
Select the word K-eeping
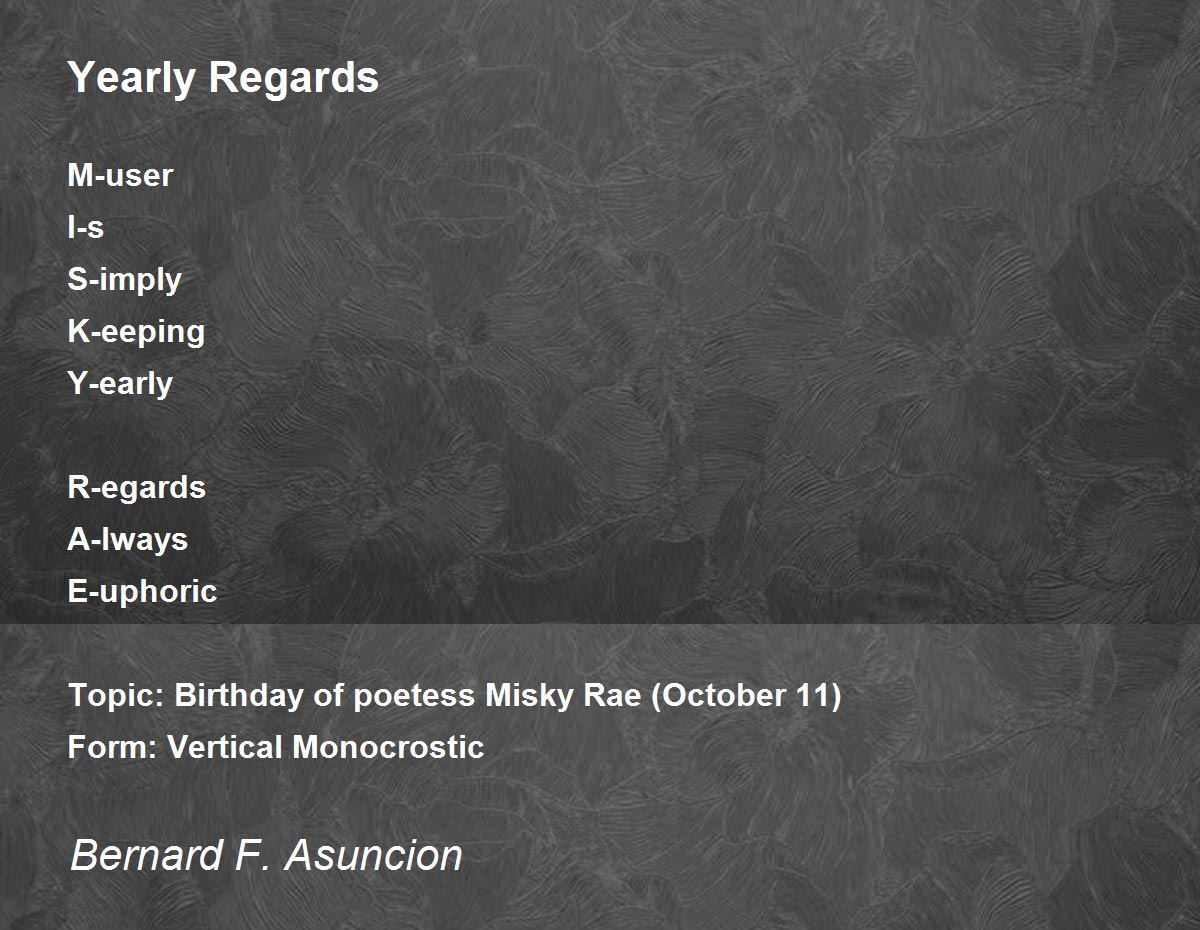pos(136,333)
